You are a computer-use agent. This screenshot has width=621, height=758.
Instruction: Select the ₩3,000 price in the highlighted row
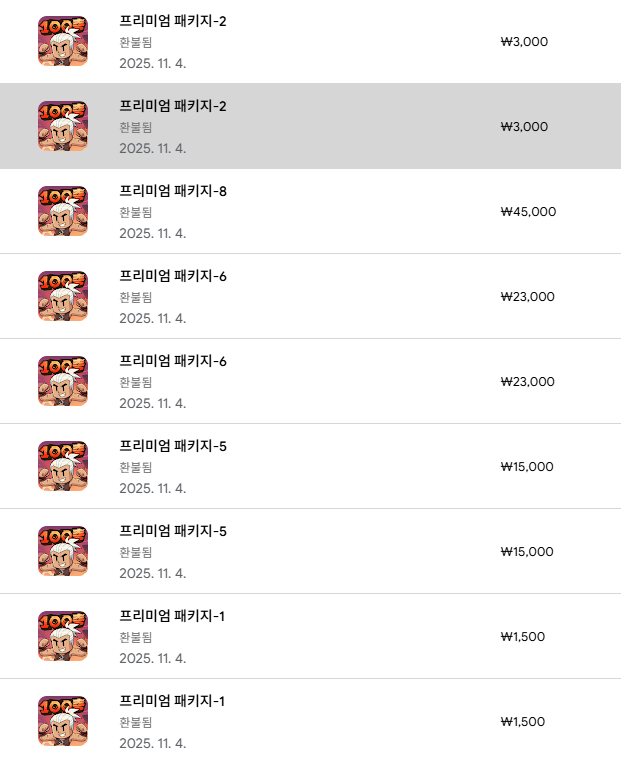[524, 127]
